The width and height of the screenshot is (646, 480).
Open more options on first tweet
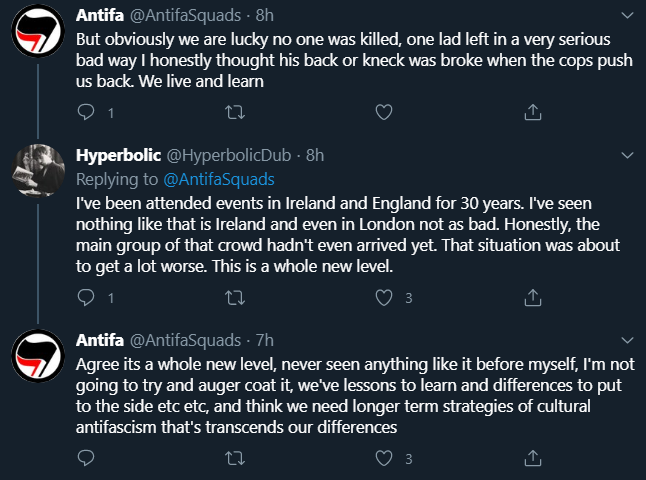627,17
